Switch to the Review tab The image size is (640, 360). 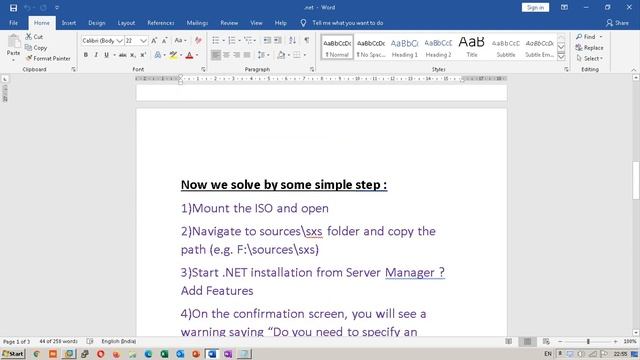pyautogui.click(x=229, y=23)
